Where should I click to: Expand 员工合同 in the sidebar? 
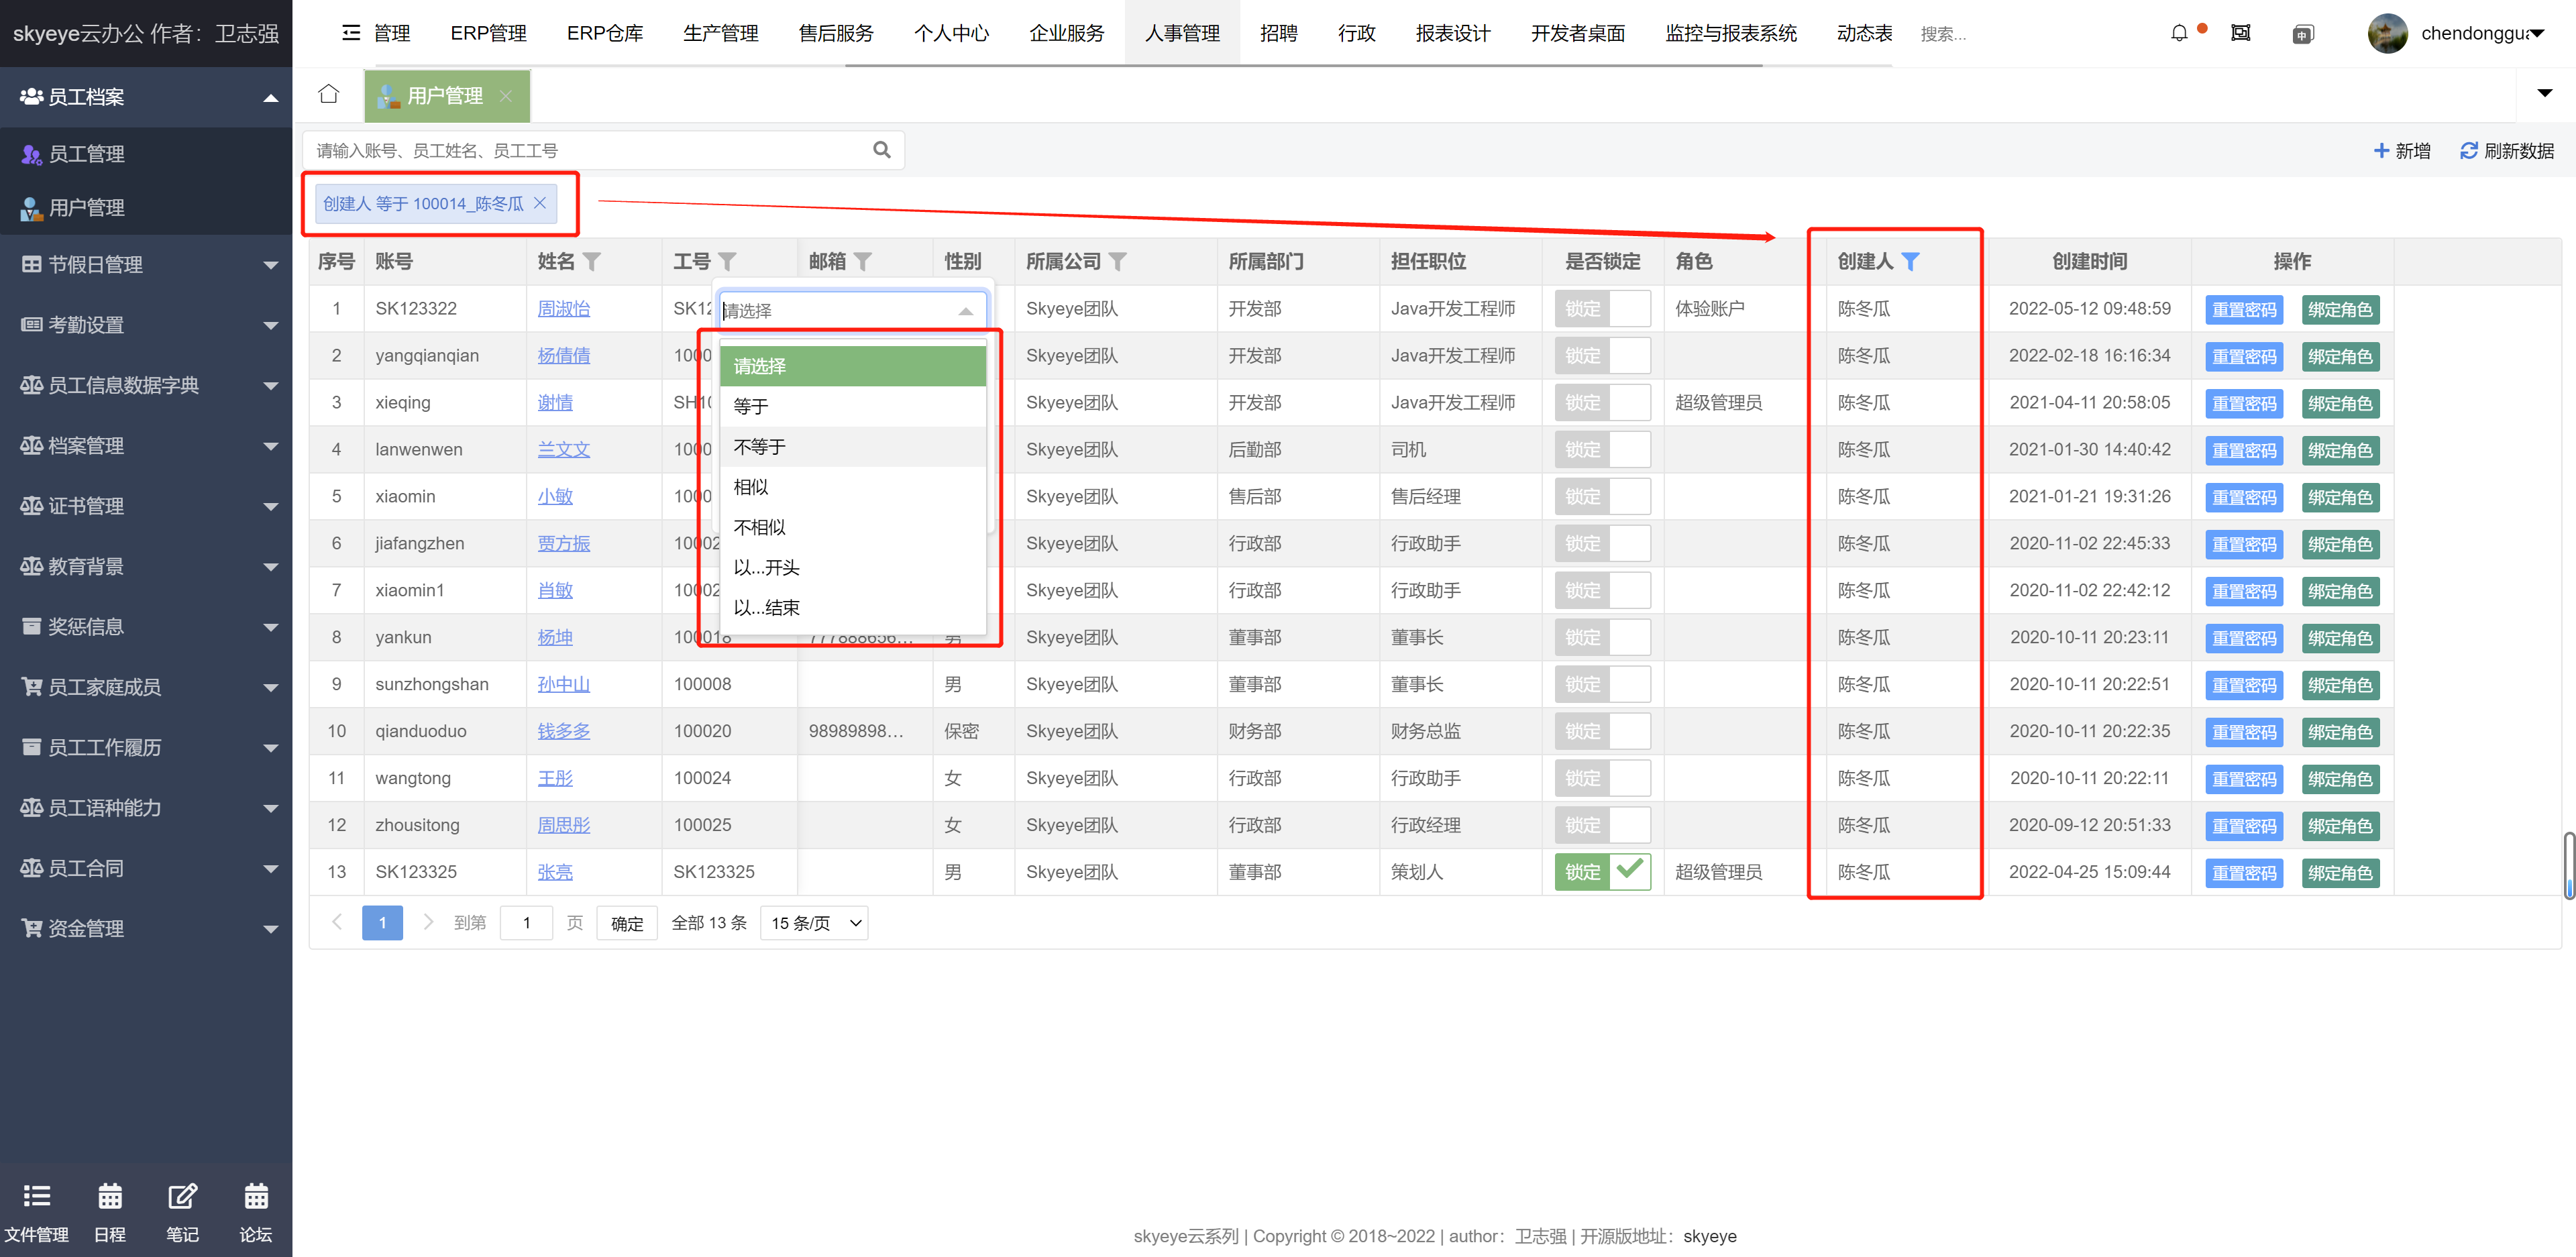(x=146, y=868)
